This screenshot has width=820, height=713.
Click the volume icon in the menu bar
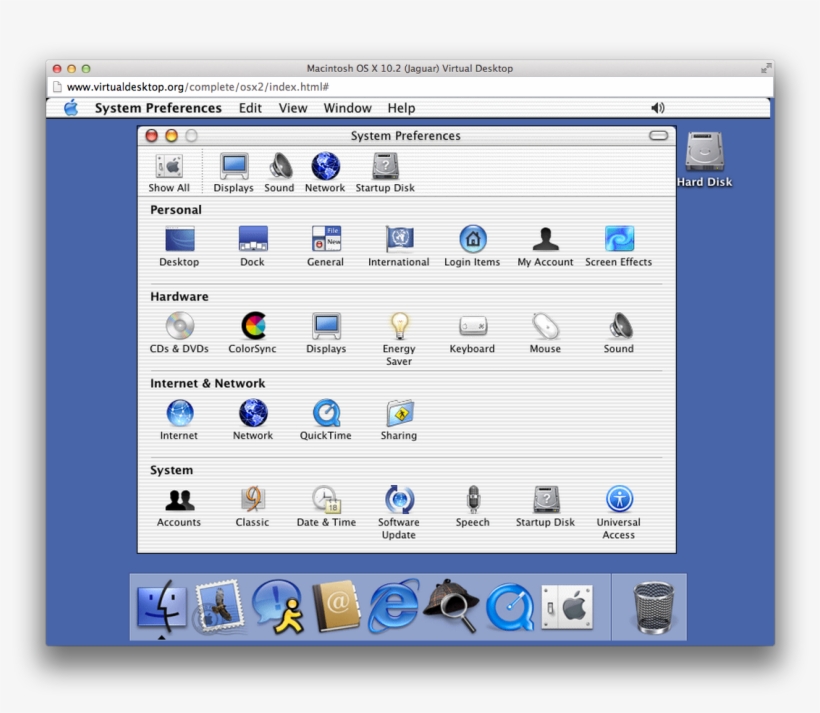(x=656, y=107)
